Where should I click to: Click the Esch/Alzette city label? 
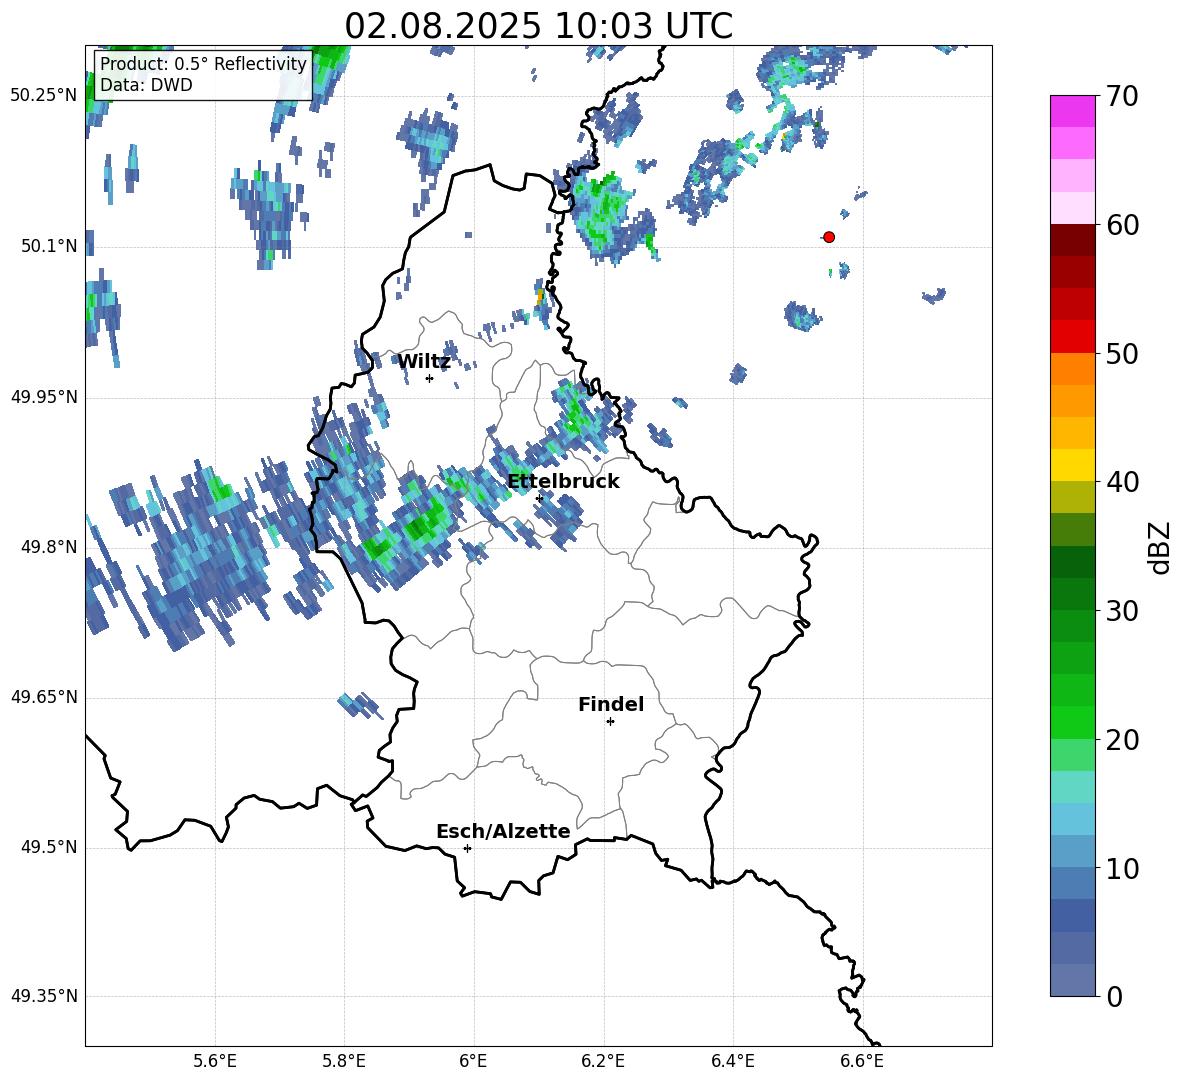(x=503, y=831)
